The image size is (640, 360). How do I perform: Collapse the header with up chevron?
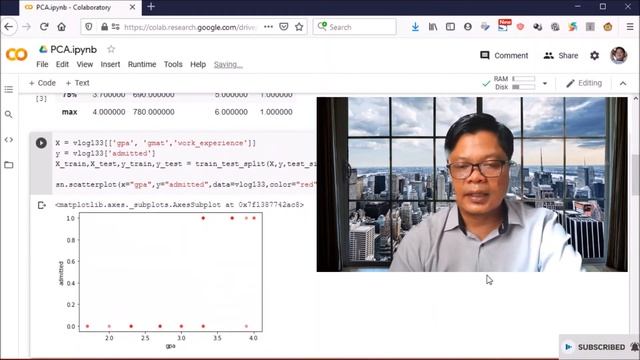pyautogui.click(x=623, y=83)
